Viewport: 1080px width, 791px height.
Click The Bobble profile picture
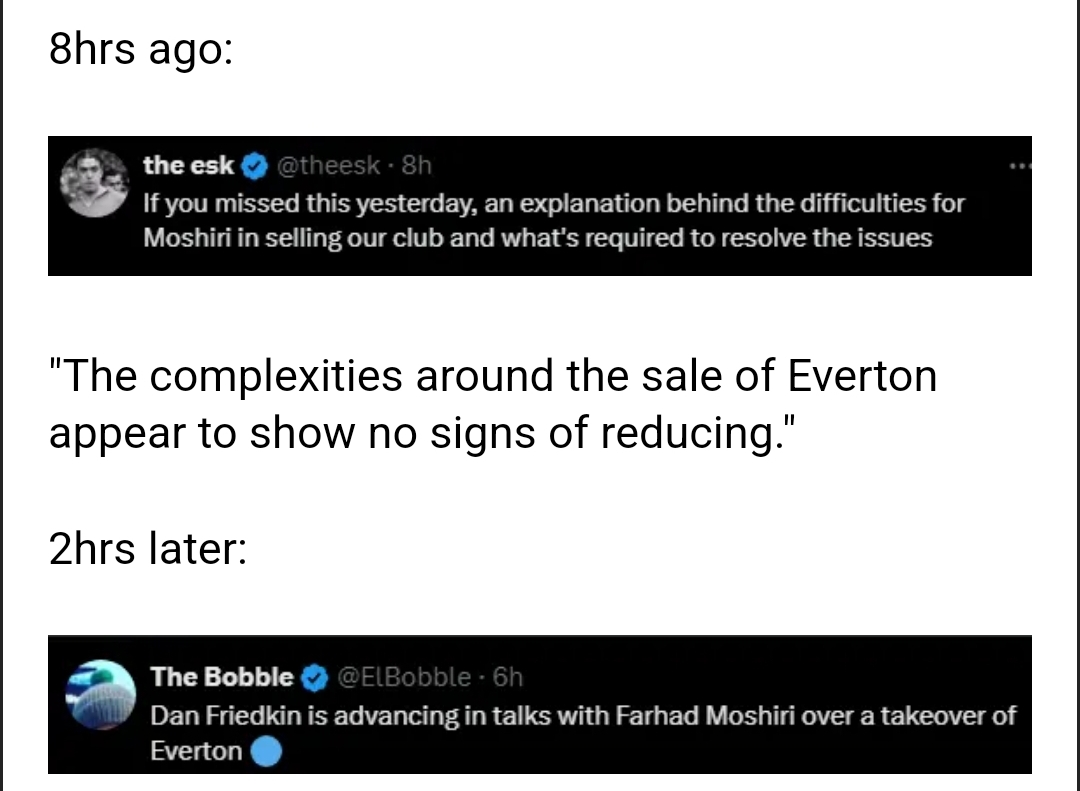pos(100,694)
